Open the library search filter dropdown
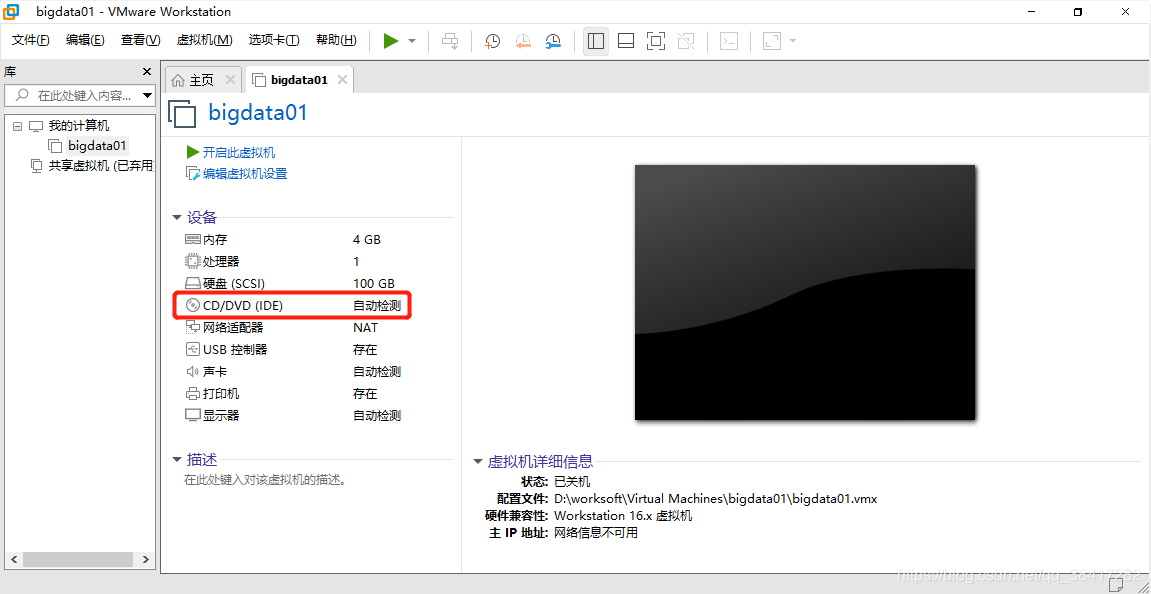 [x=148, y=95]
